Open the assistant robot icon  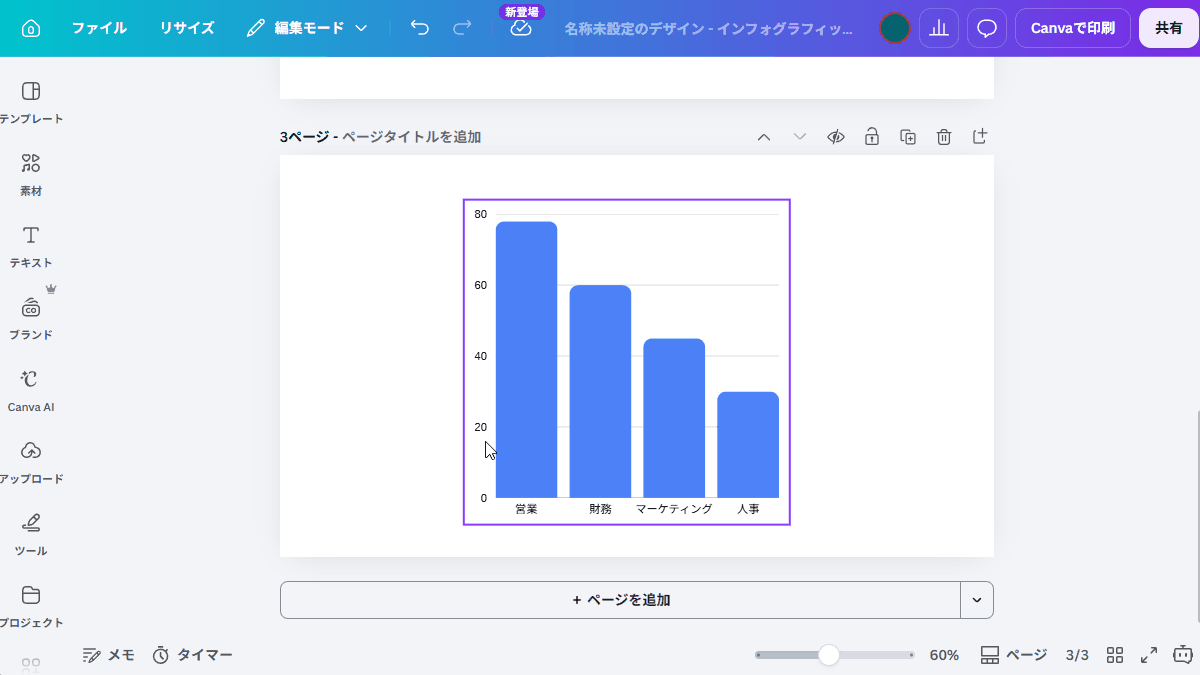click(1183, 655)
